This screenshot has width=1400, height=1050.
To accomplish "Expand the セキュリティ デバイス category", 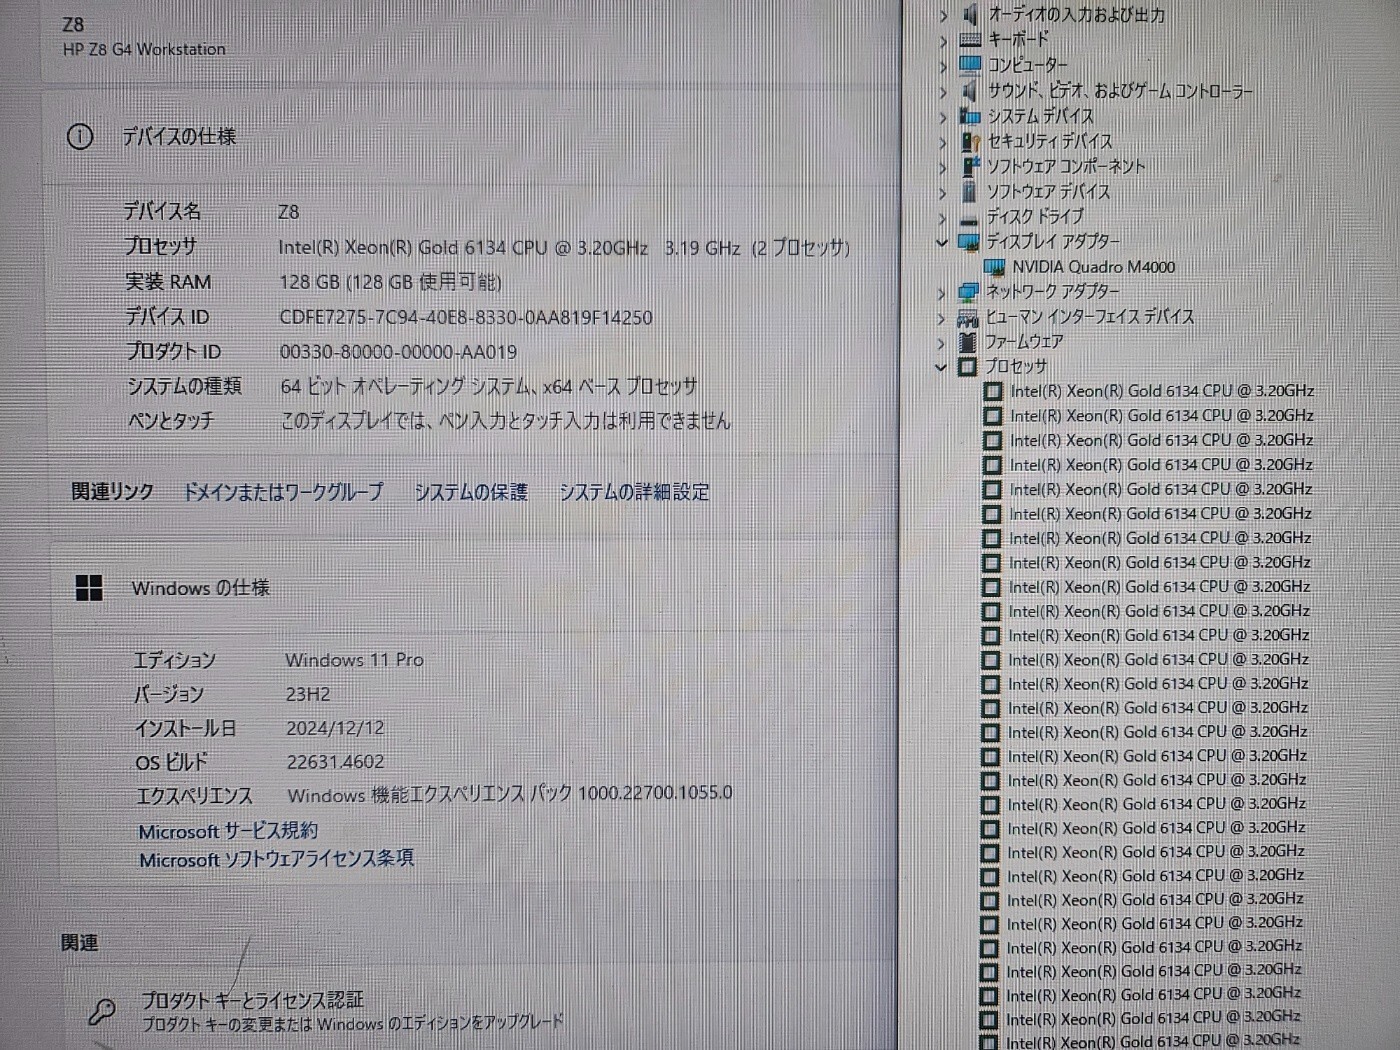I will click(943, 142).
